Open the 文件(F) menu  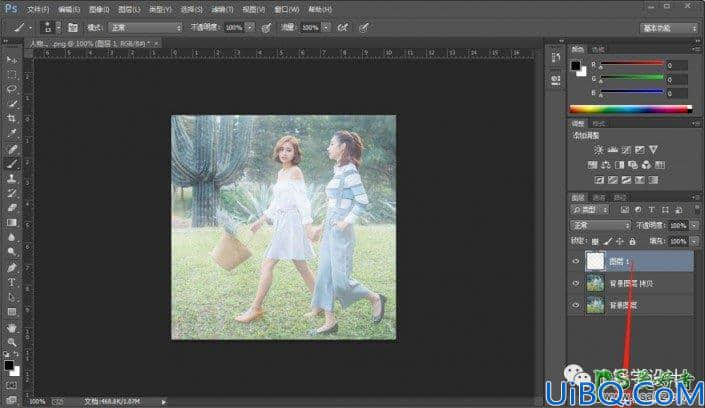click(x=38, y=9)
